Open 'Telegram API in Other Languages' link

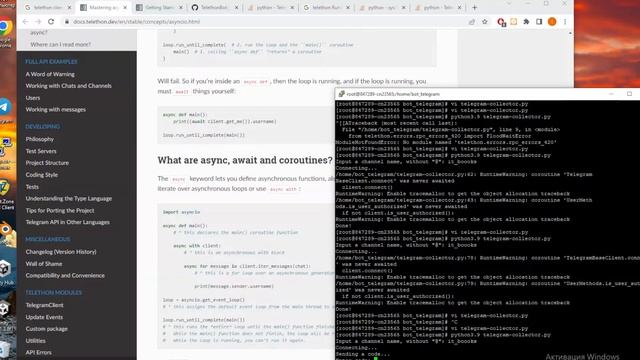(67, 222)
